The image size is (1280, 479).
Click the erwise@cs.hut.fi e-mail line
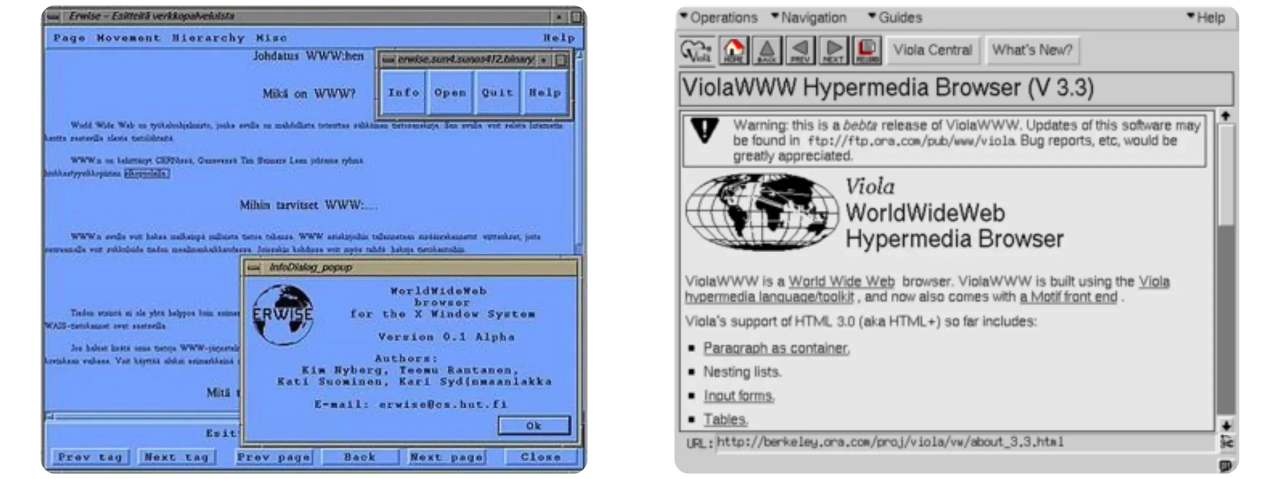click(x=412, y=407)
